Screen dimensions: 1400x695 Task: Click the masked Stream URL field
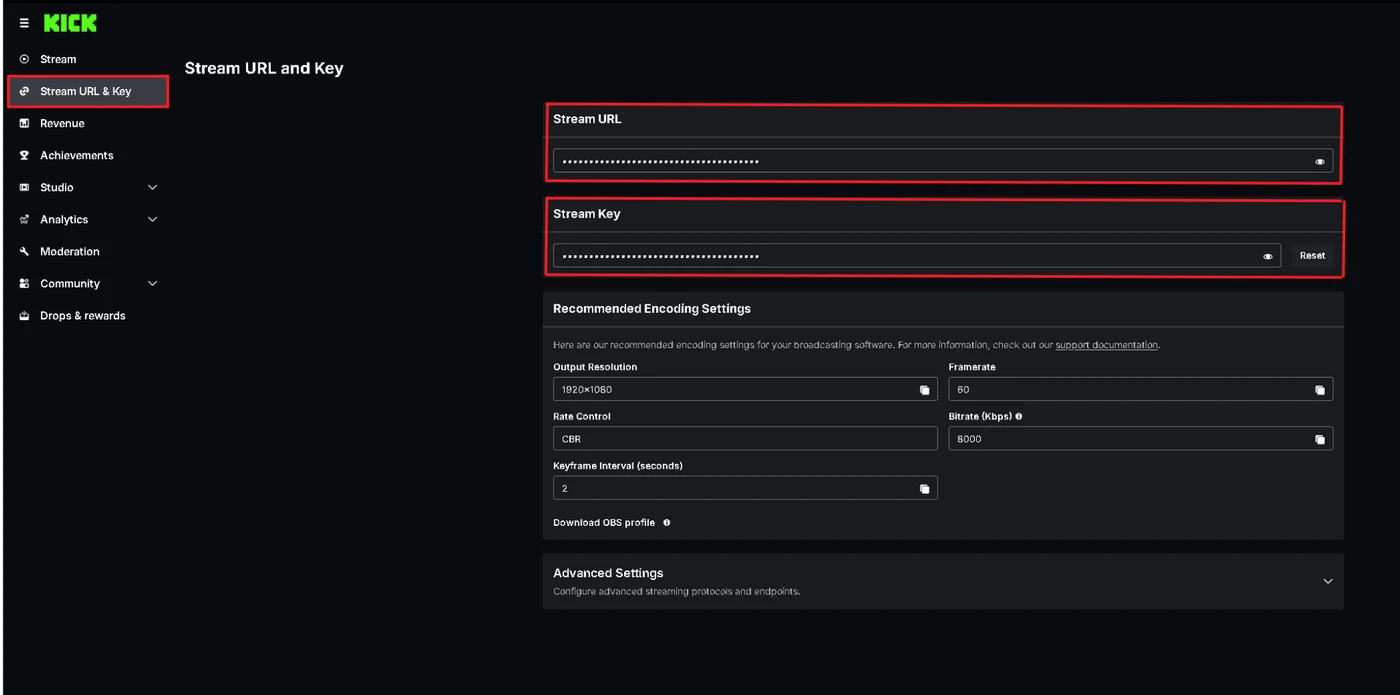(943, 161)
